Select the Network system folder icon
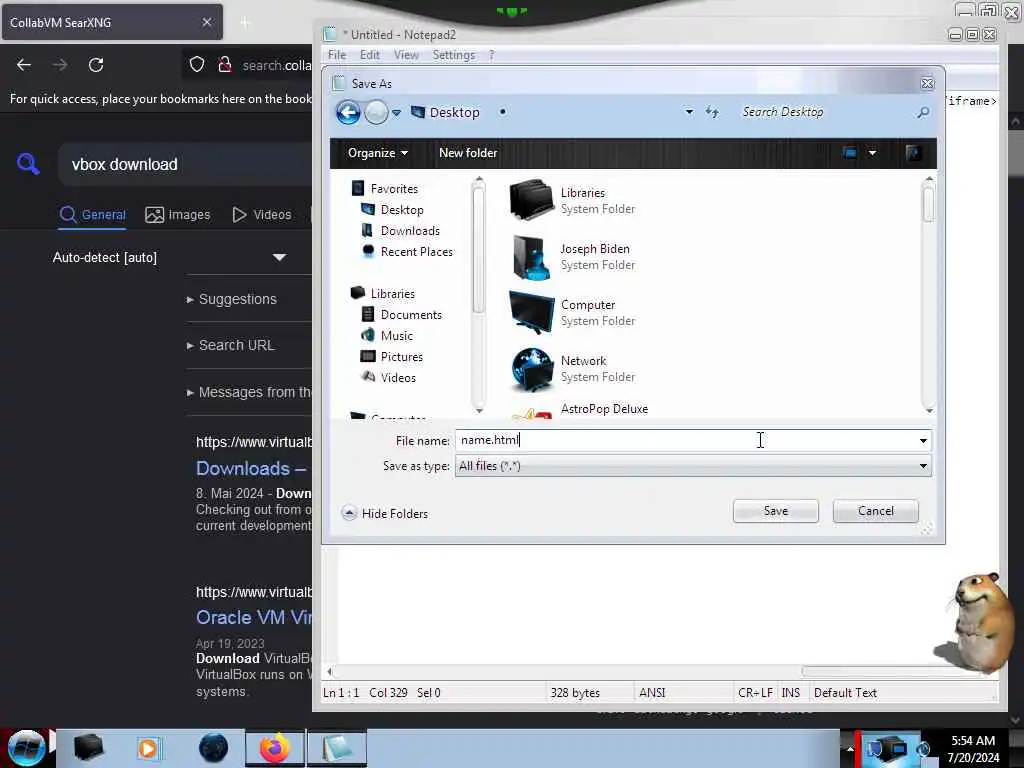This screenshot has width=1024, height=768. 532,369
